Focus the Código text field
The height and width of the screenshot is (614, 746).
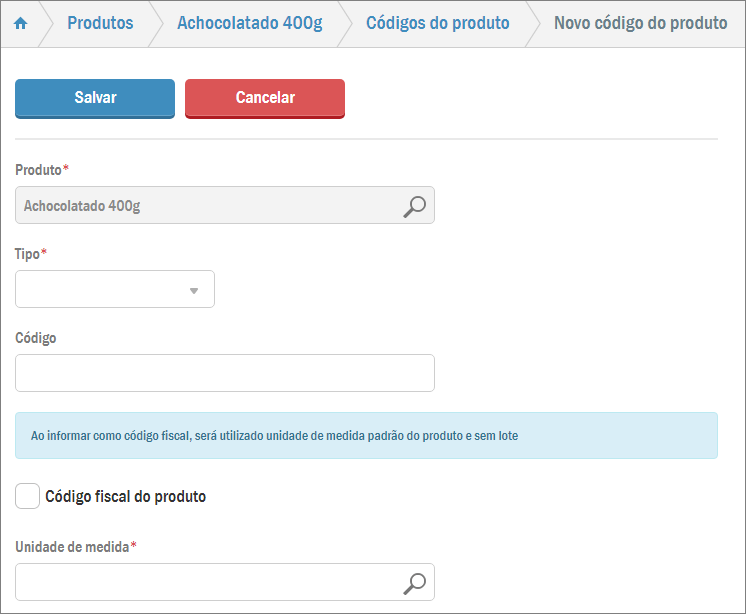225,373
